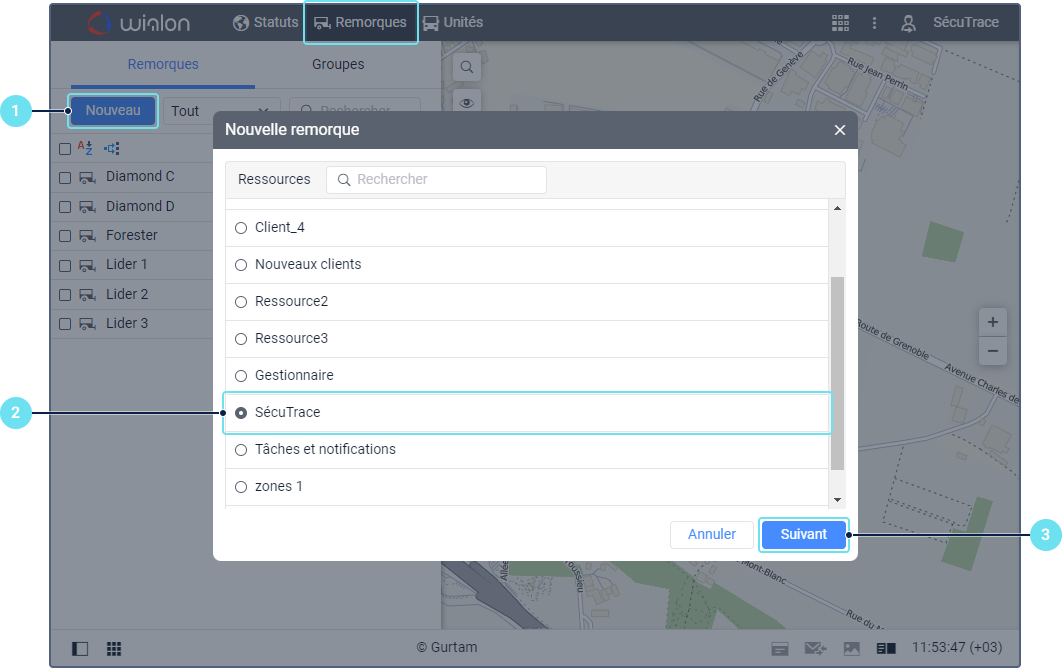Check the Diamond C trailer checkbox

point(65,178)
